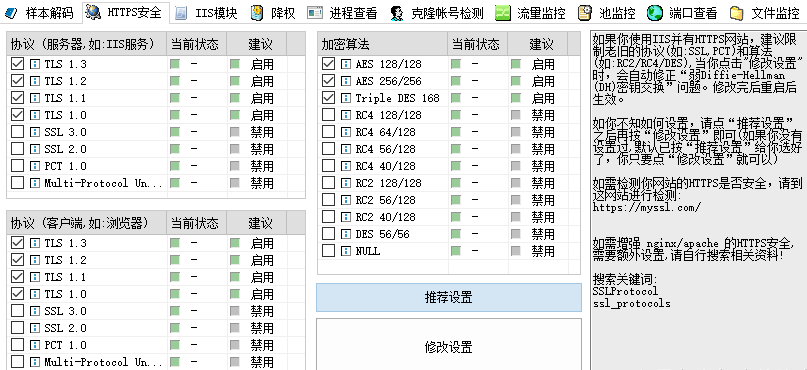Click the 修改设置 button
Screen dimensions: 807x370
coord(448,347)
